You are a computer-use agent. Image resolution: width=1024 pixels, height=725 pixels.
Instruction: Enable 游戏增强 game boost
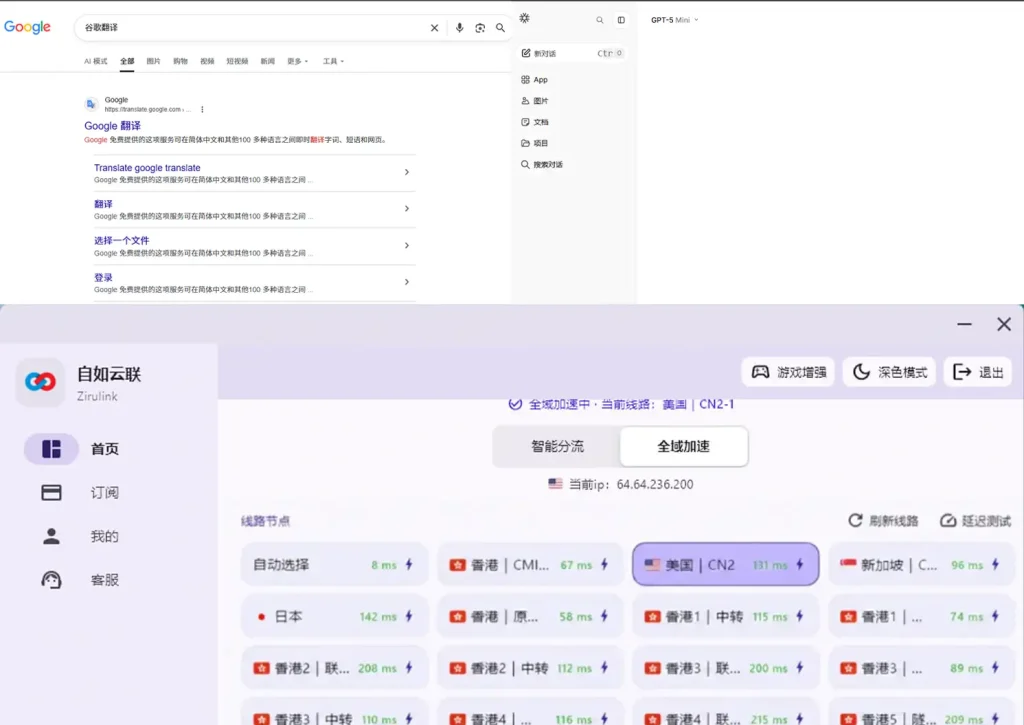tap(788, 372)
